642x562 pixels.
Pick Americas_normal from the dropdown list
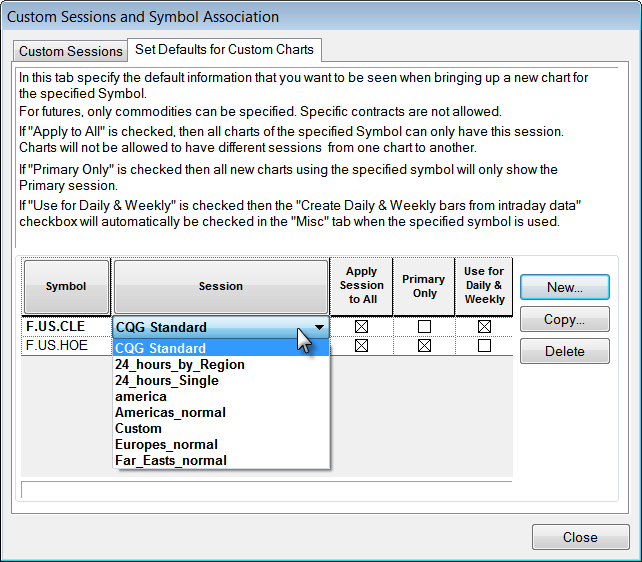(171, 412)
